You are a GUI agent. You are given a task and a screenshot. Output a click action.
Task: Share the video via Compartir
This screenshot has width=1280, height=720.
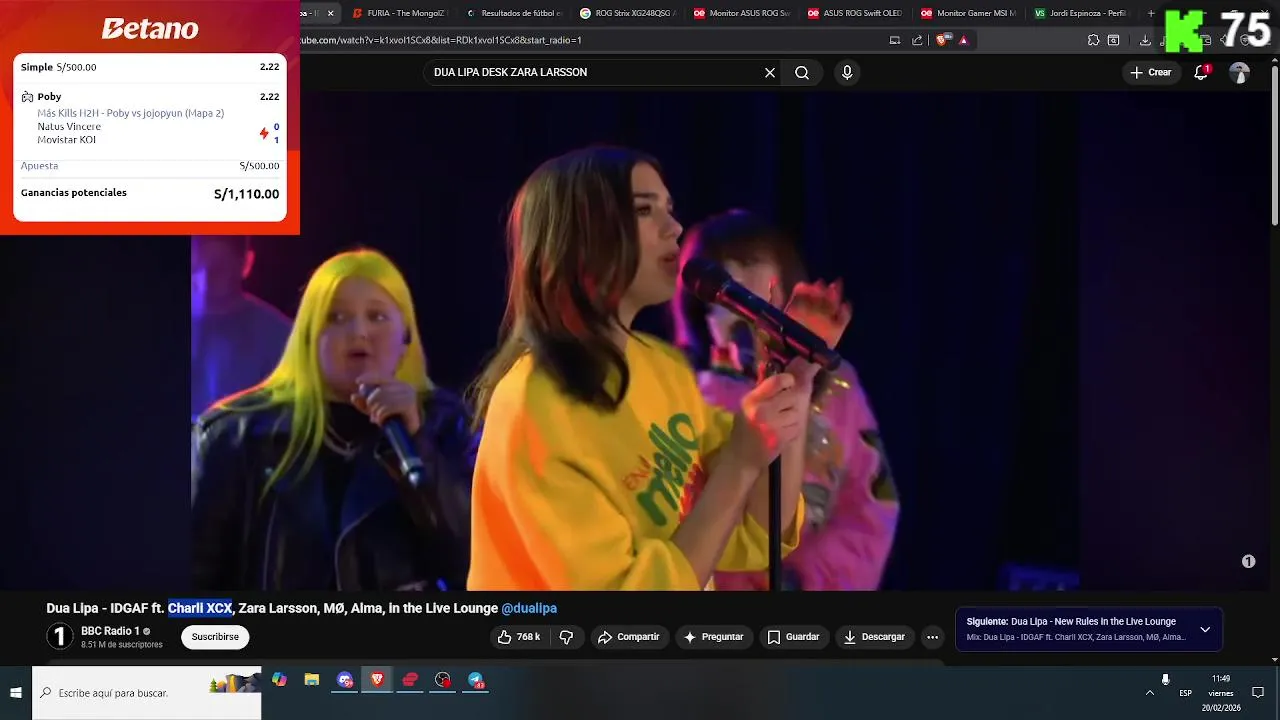click(x=628, y=637)
